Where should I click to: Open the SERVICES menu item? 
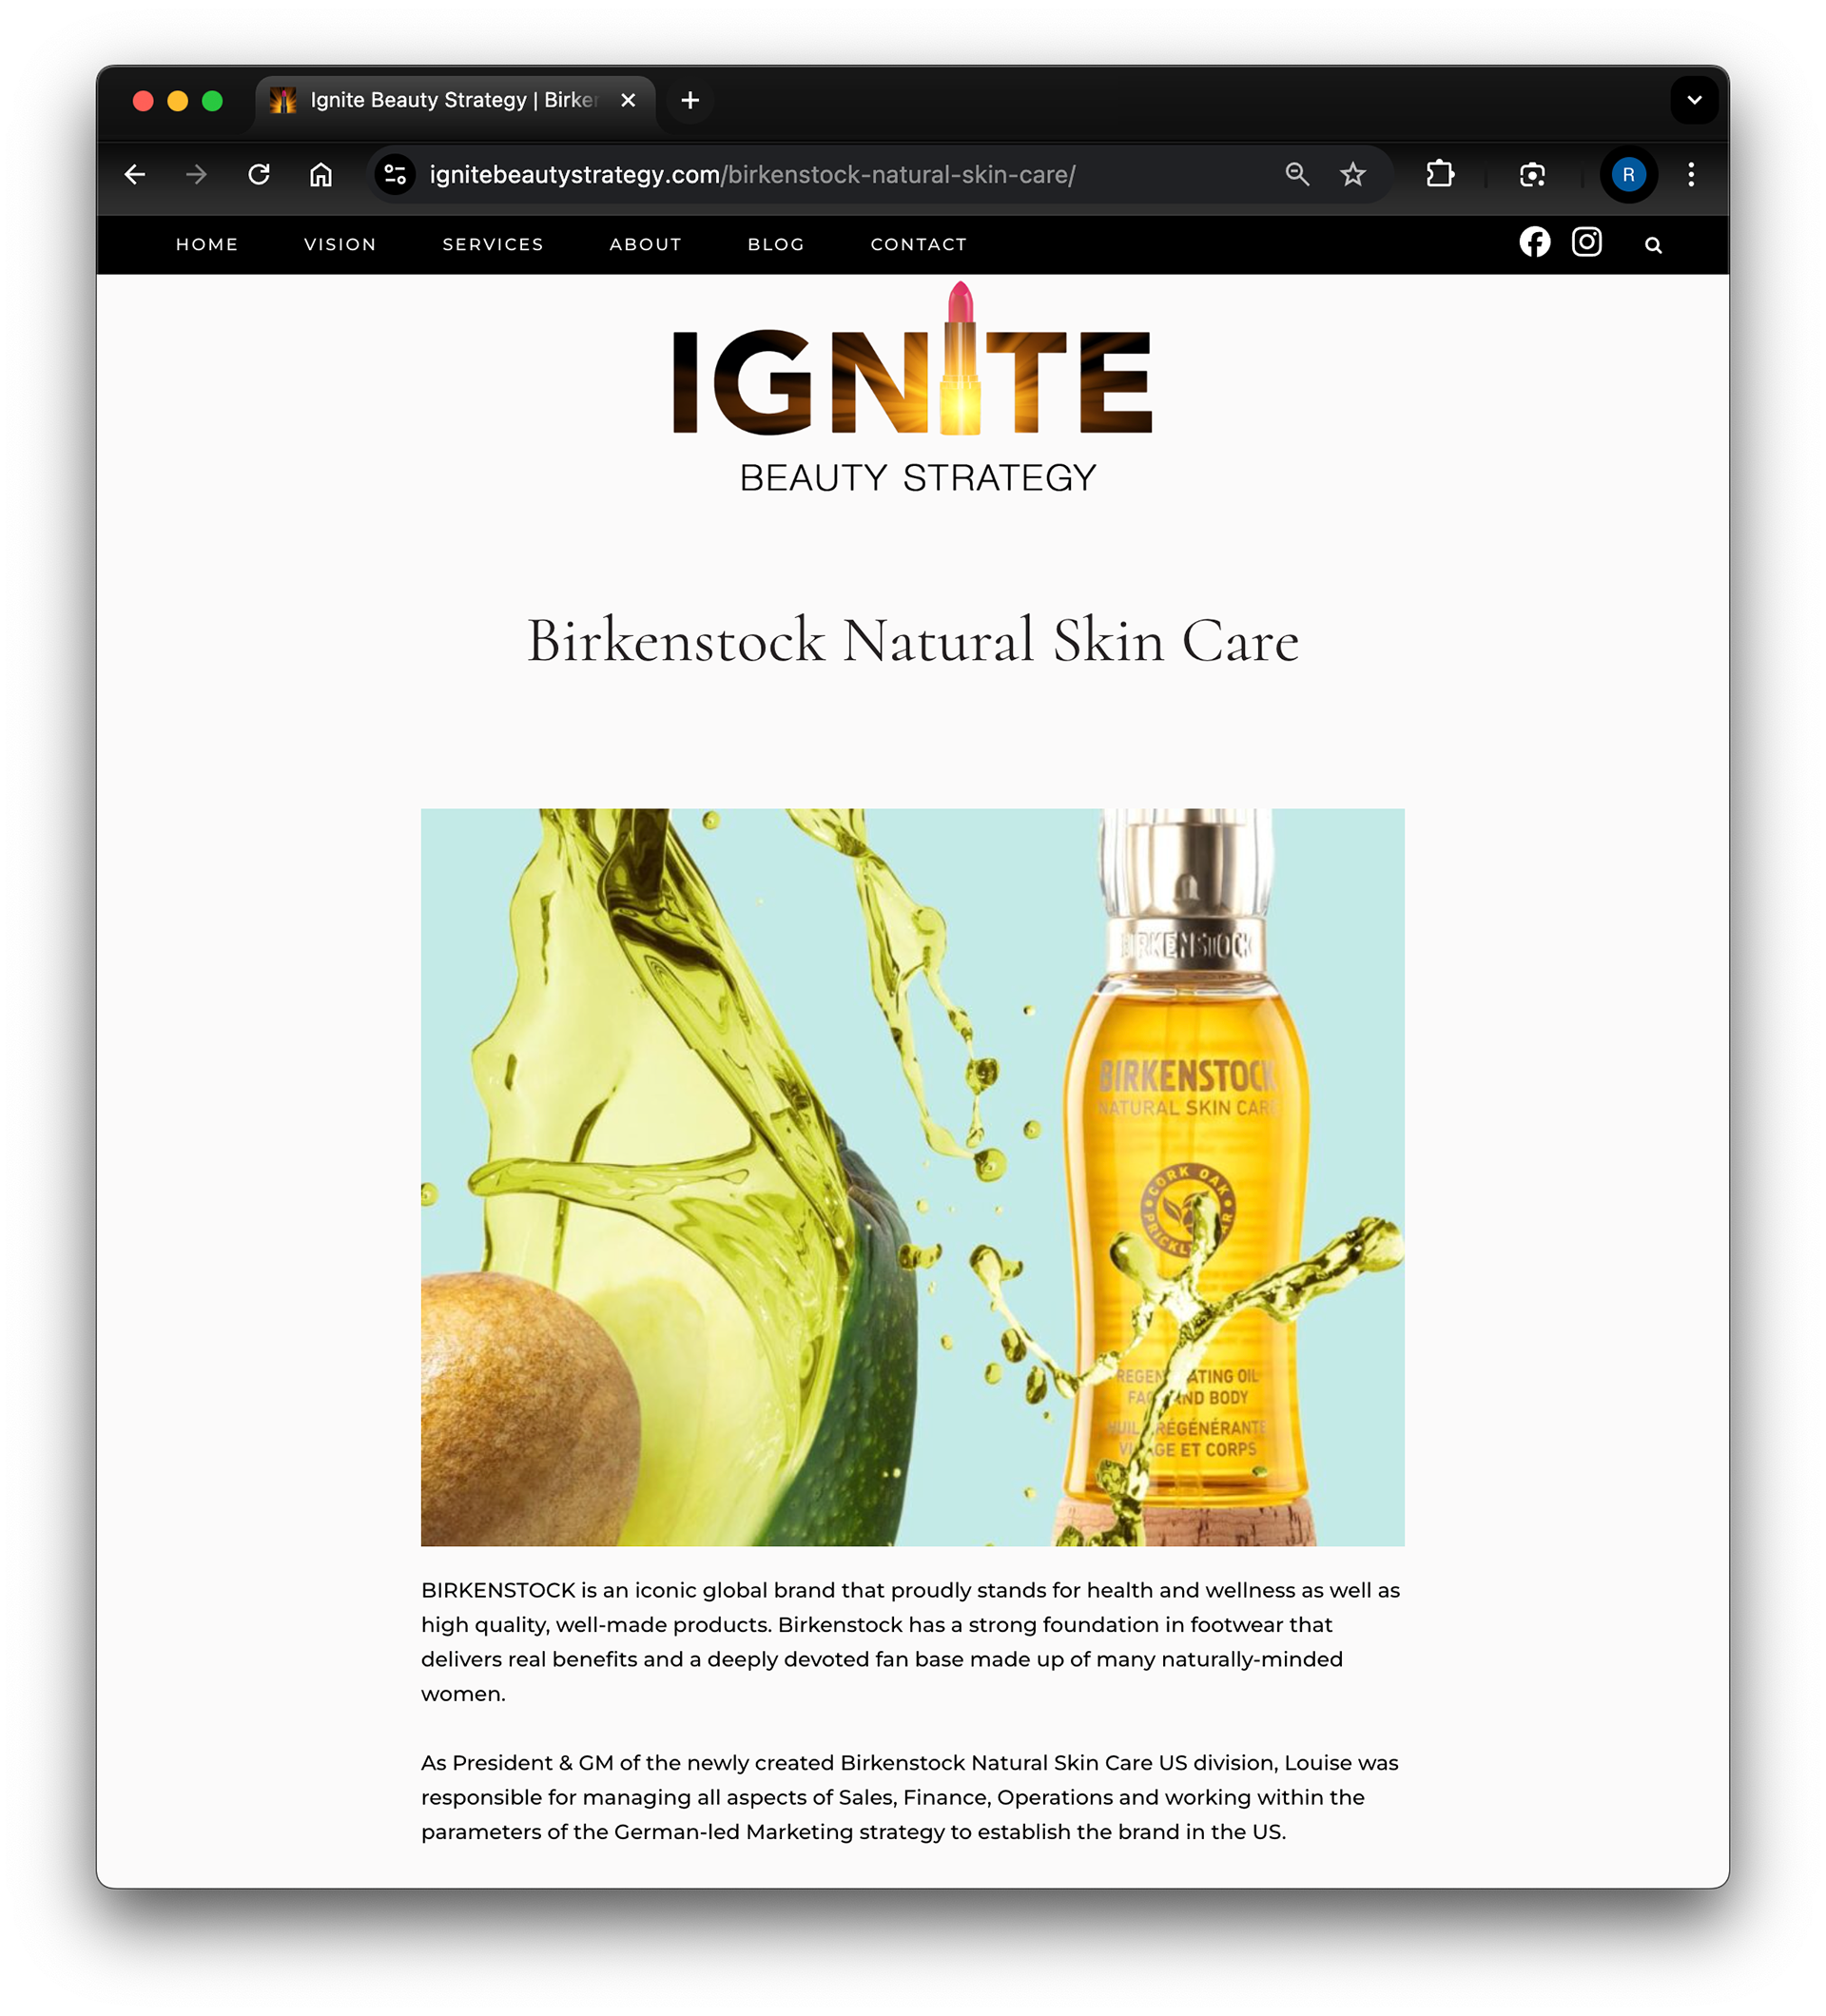pyautogui.click(x=493, y=244)
